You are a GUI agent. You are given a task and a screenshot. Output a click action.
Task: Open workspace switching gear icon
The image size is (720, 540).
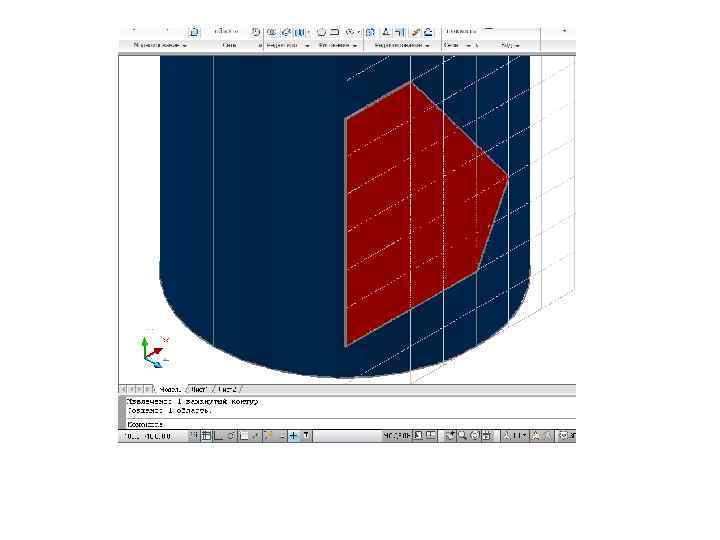(563, 436)
